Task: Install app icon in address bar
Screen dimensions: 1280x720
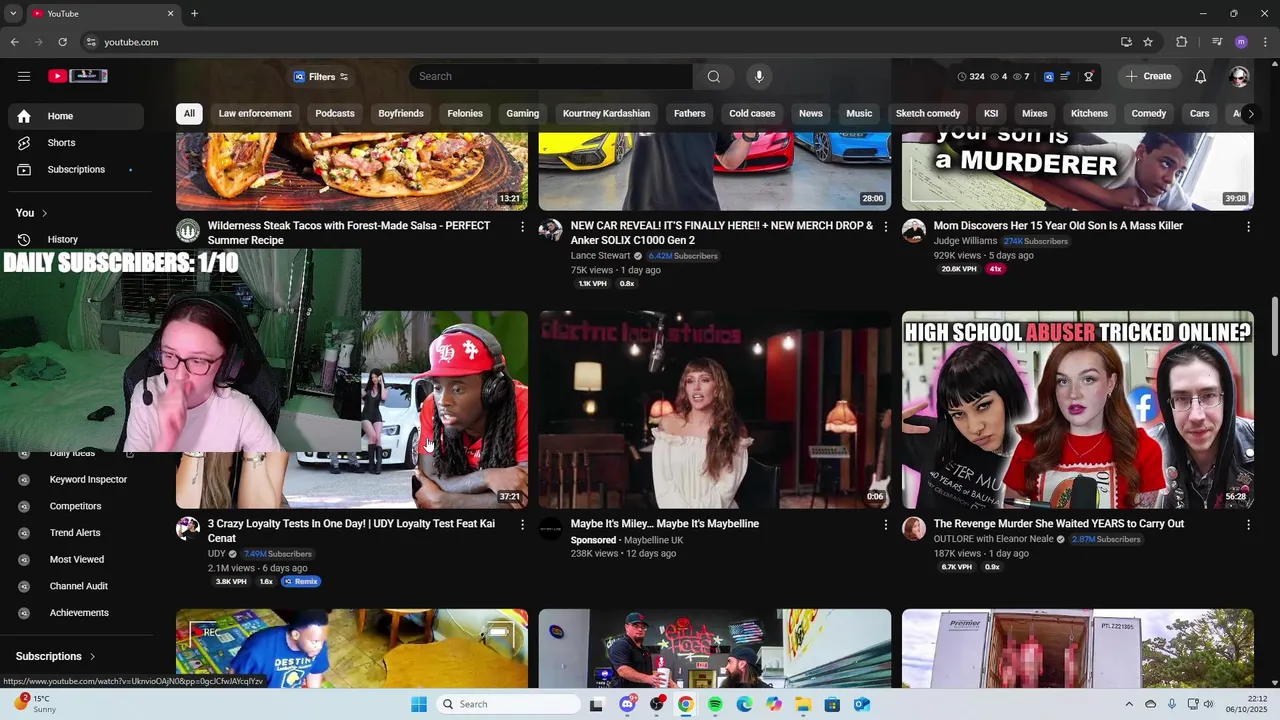Action: point(1126,42)
